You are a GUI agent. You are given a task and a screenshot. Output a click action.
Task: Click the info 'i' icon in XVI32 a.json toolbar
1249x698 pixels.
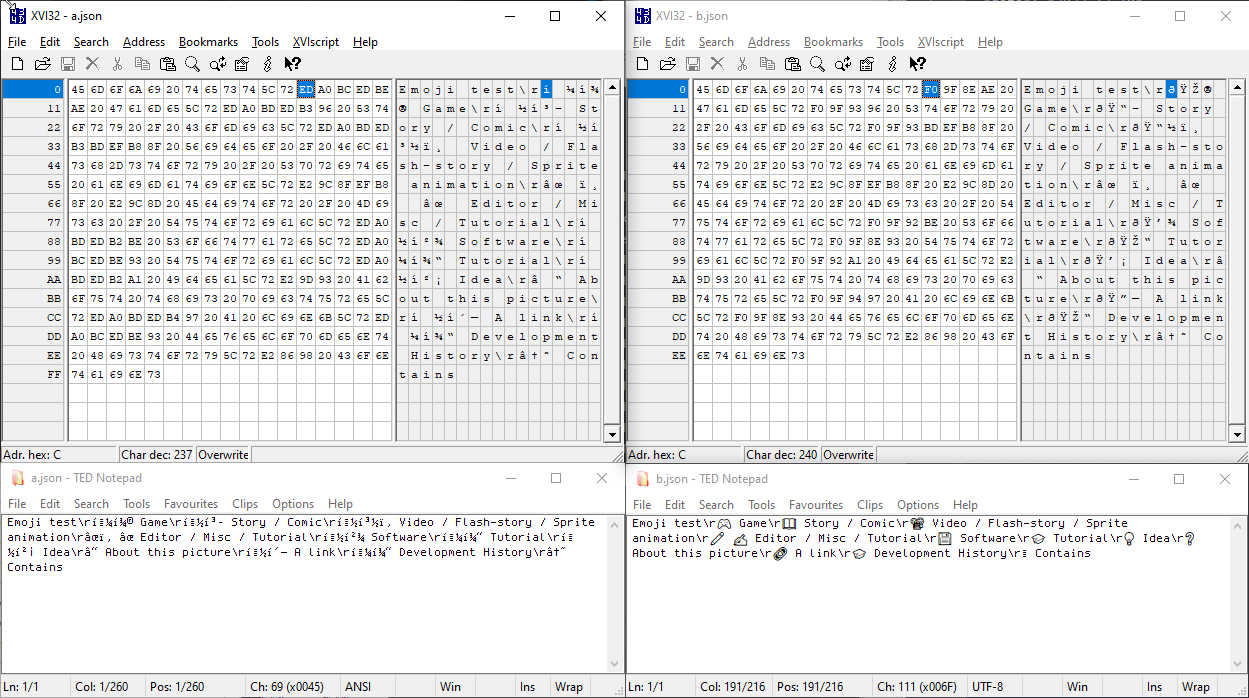(266, 64)
